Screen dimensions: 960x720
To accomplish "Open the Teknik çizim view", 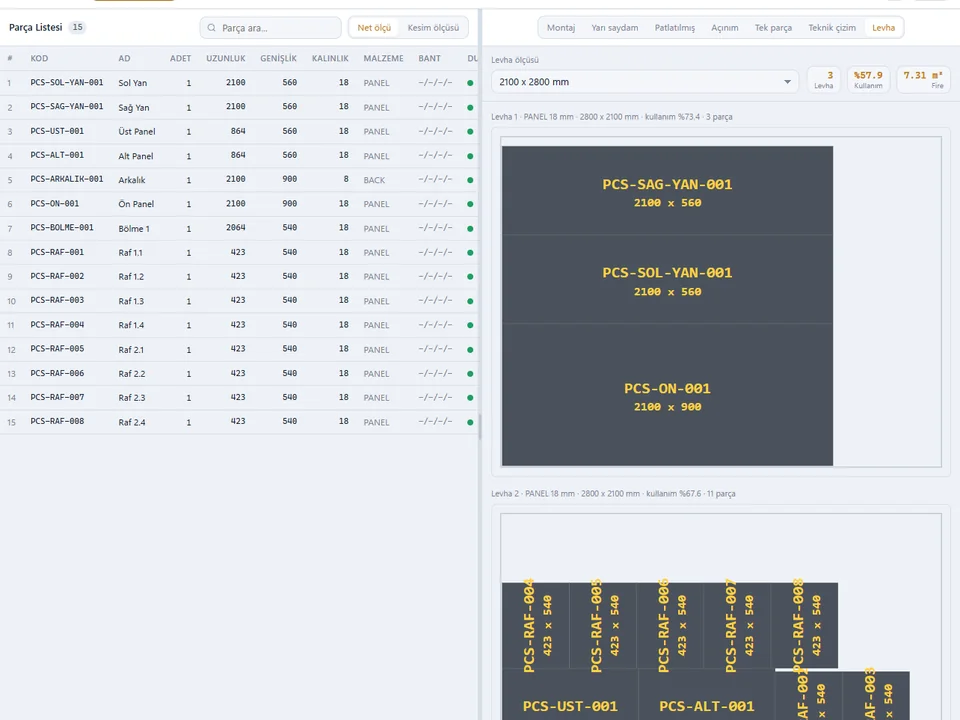I will (832, 28).
